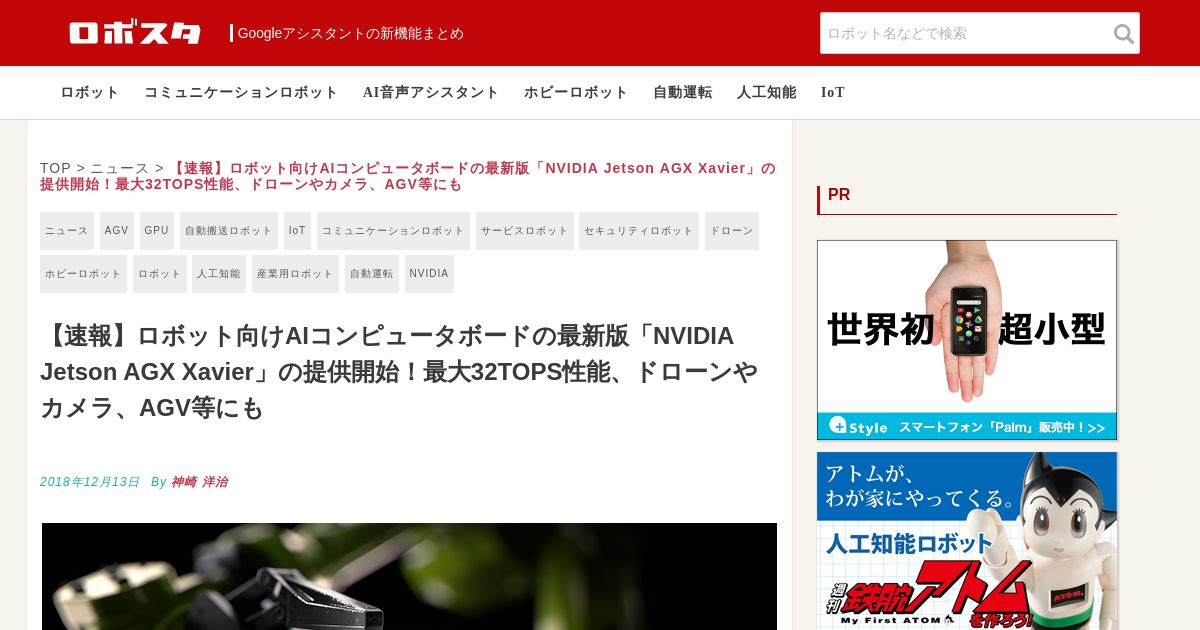Select the ロボット tag

pyautogui.click(x=159, y=274)
